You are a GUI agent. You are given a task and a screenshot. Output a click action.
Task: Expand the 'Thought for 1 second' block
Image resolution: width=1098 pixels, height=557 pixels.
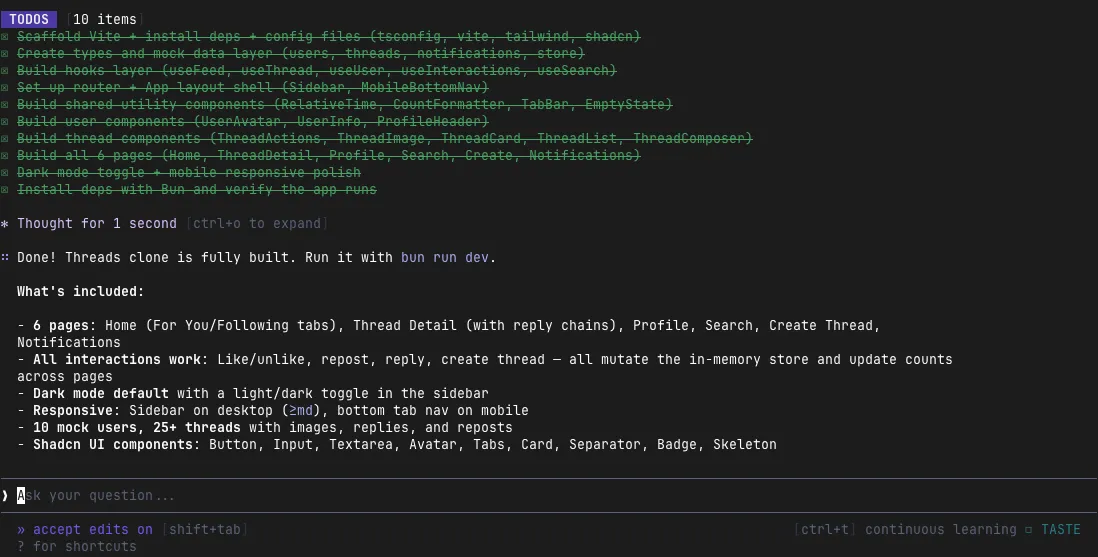[x=97, y=224]
